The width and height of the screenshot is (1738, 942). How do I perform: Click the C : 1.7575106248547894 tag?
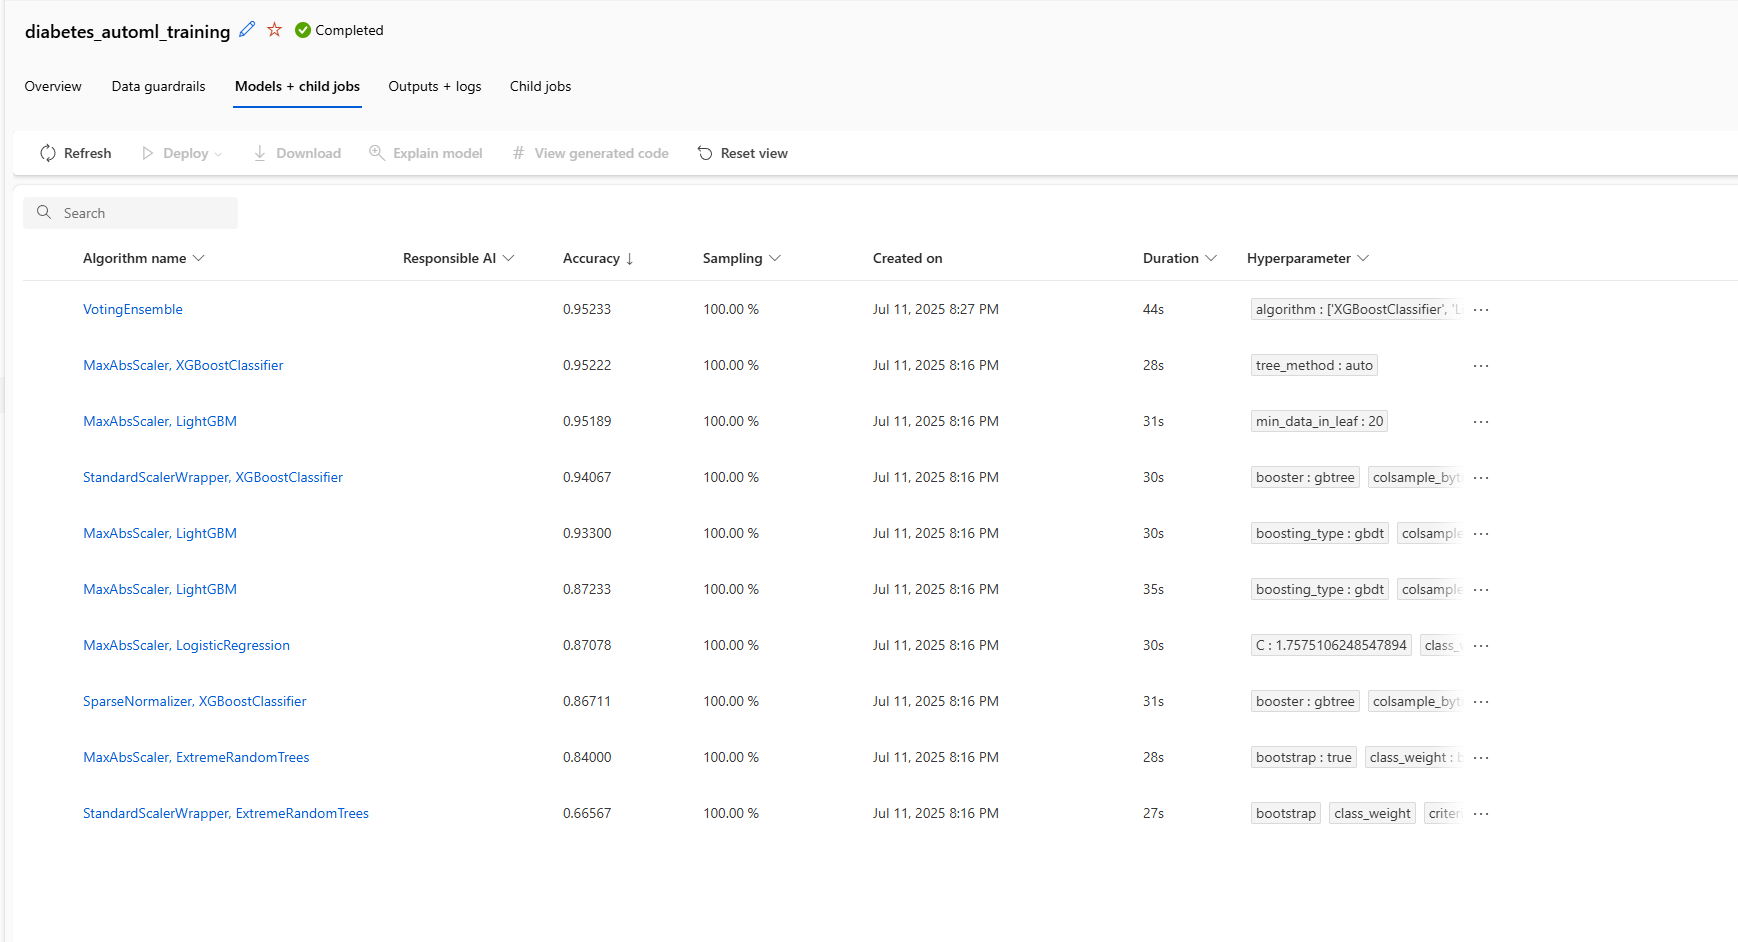pyautogui.click(x=1331, y=645)
